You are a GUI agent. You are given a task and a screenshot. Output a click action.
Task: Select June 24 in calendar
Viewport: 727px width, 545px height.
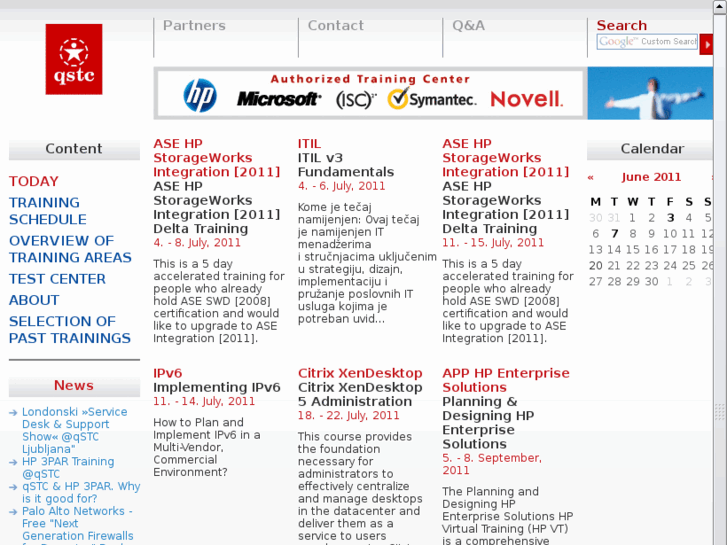670,265
